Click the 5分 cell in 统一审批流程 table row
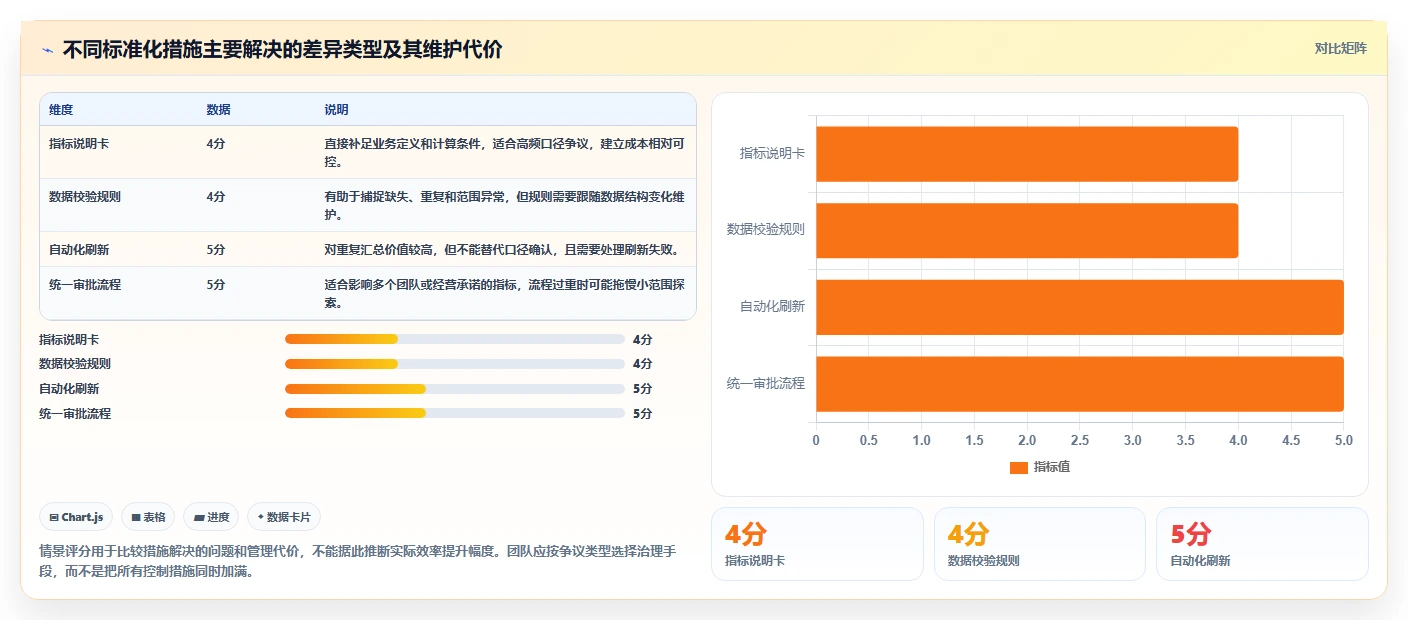 tap(216, 284)
